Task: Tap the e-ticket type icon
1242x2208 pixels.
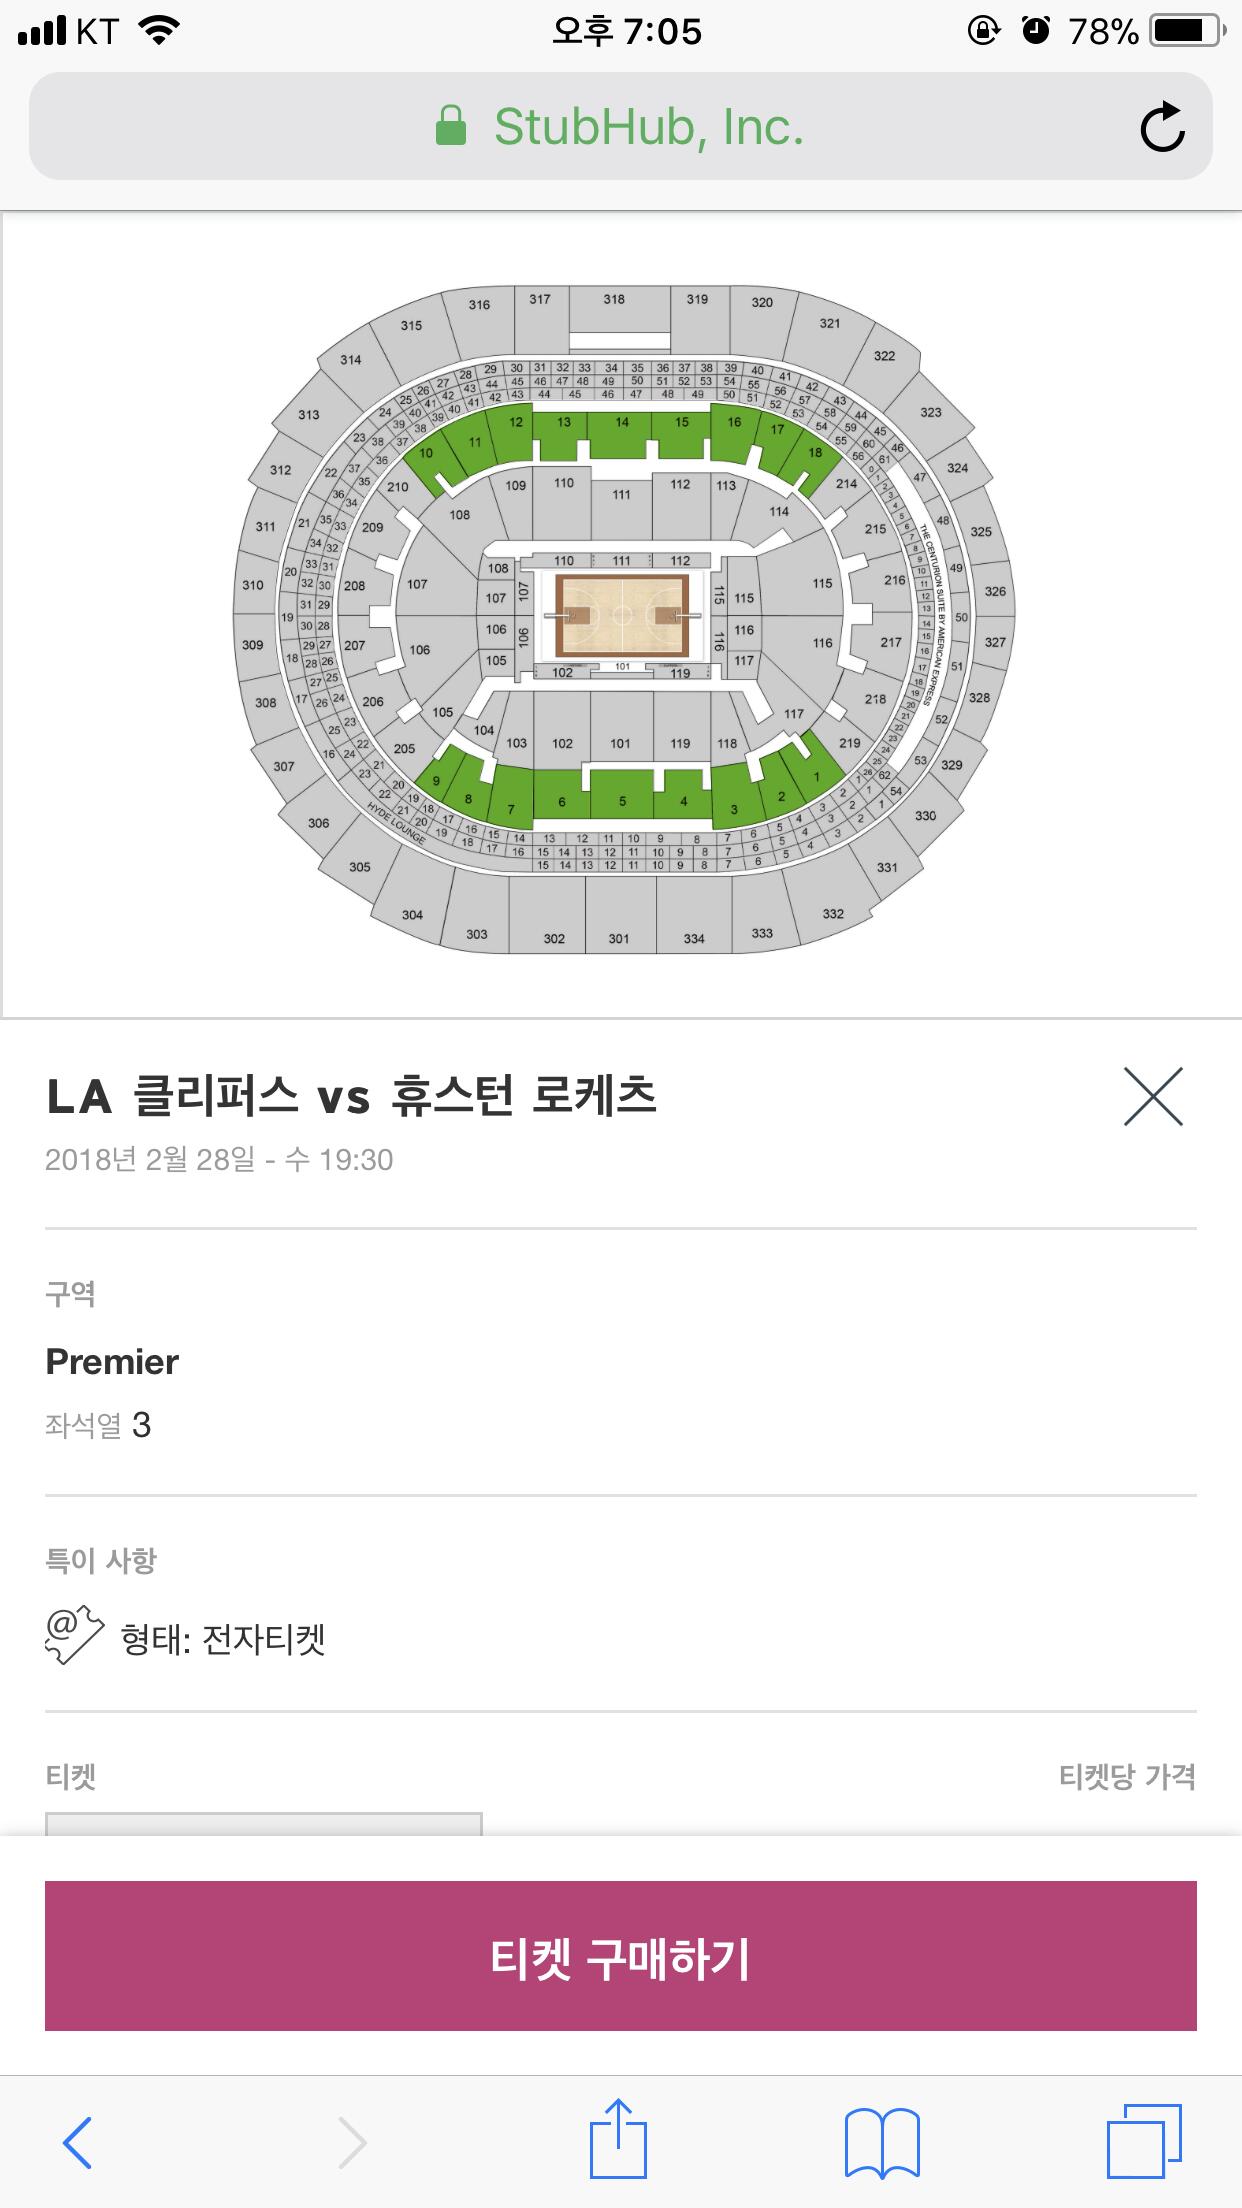Action: coord(74,1635)
